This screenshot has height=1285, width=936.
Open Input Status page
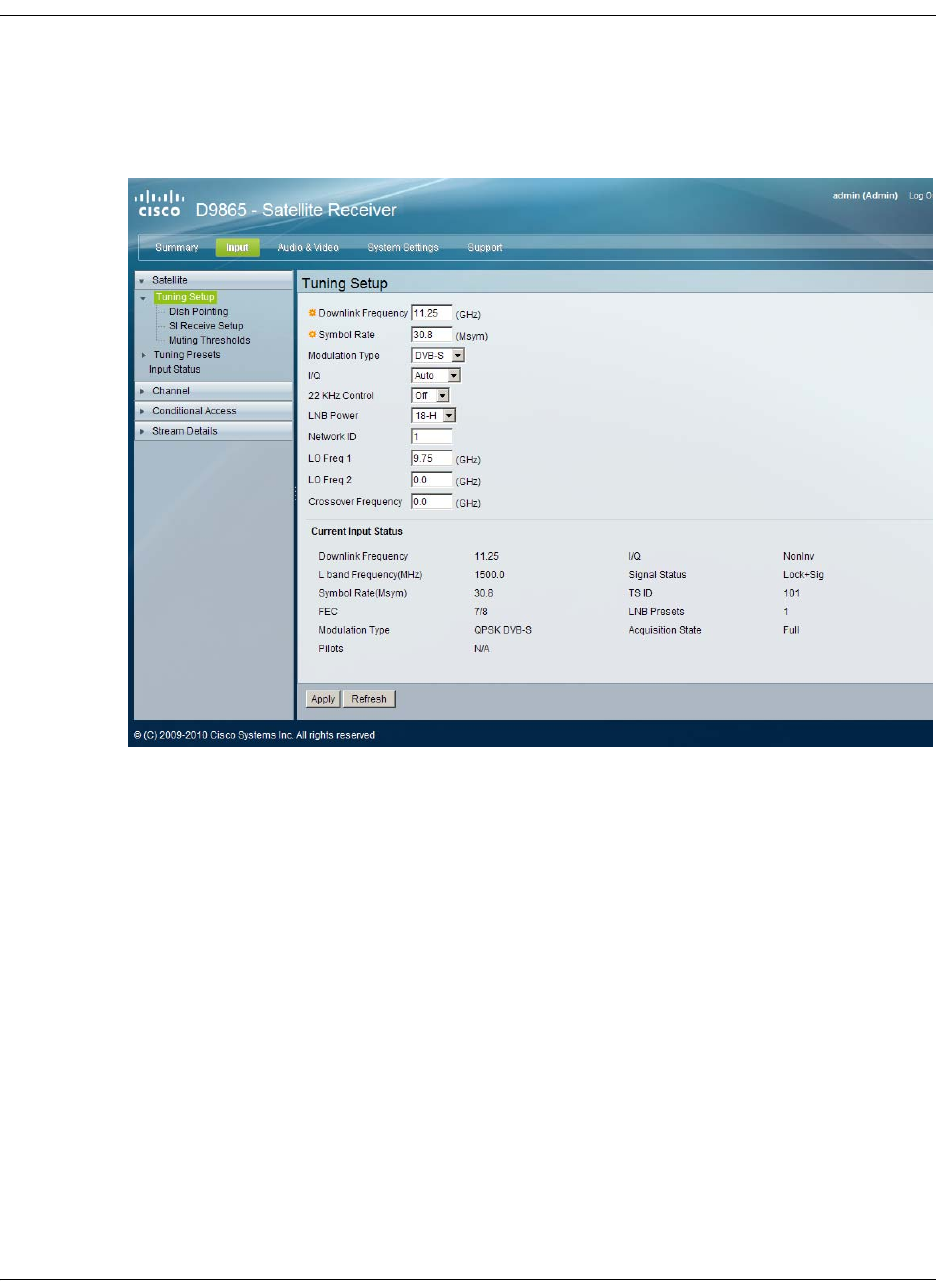[x=175, y=369]
